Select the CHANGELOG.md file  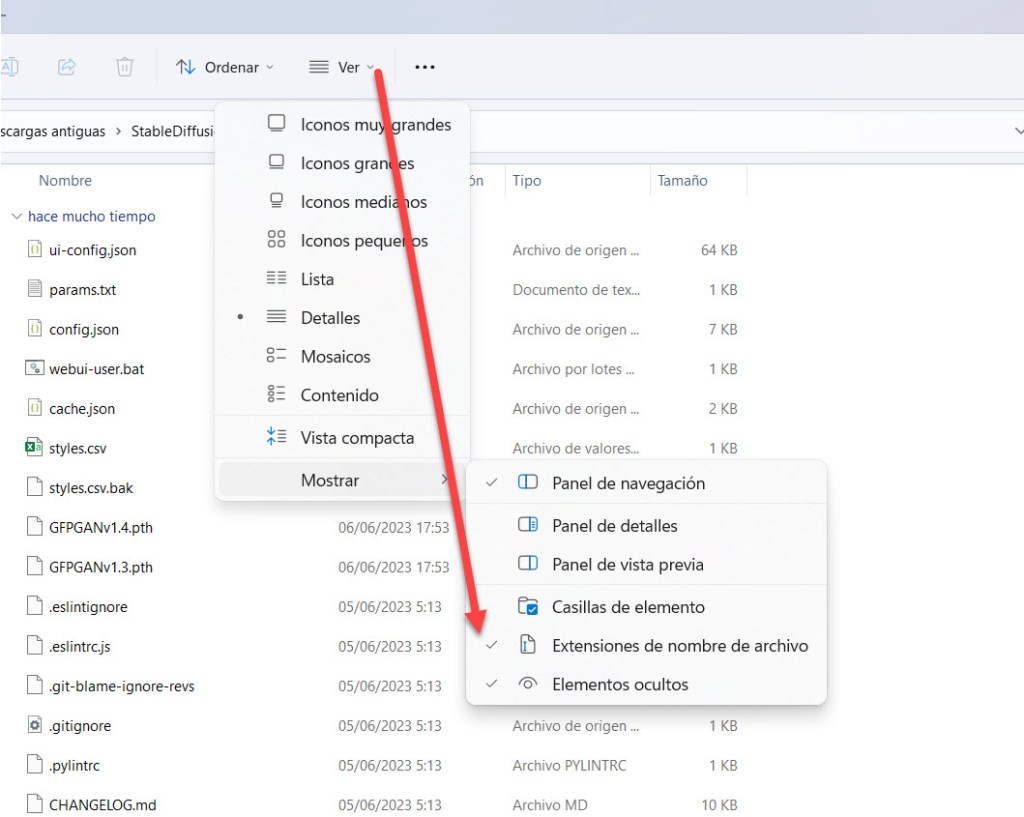pyautogui.click(x=102, y=805)
